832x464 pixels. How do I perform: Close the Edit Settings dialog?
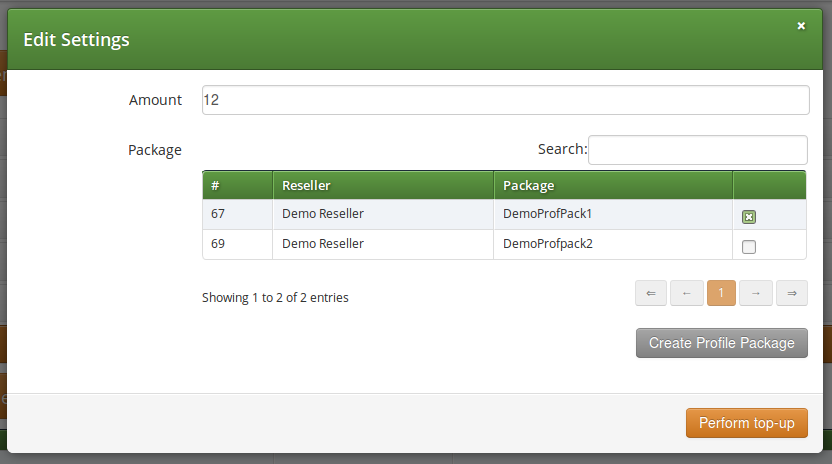[x=801, y=26]
